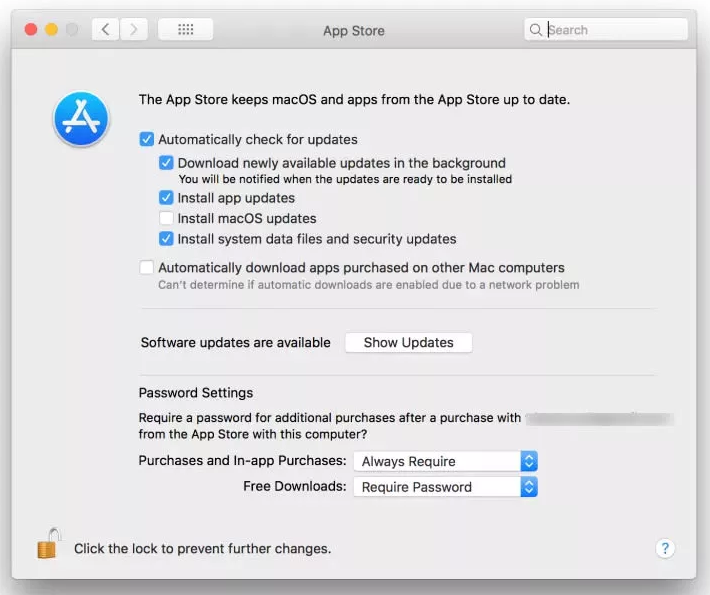710x595 pixels.
Task: Click 'You will be notified' note text
Action: coord(345,179)
